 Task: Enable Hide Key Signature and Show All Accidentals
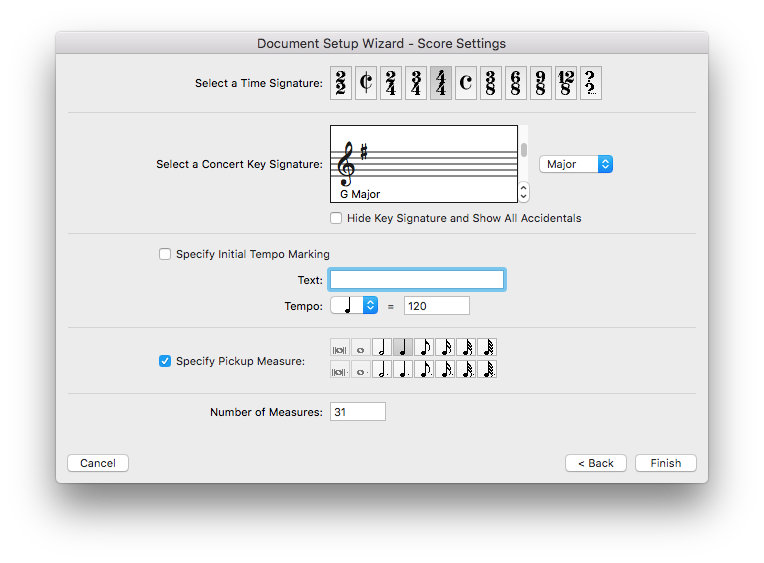(336, 218)
